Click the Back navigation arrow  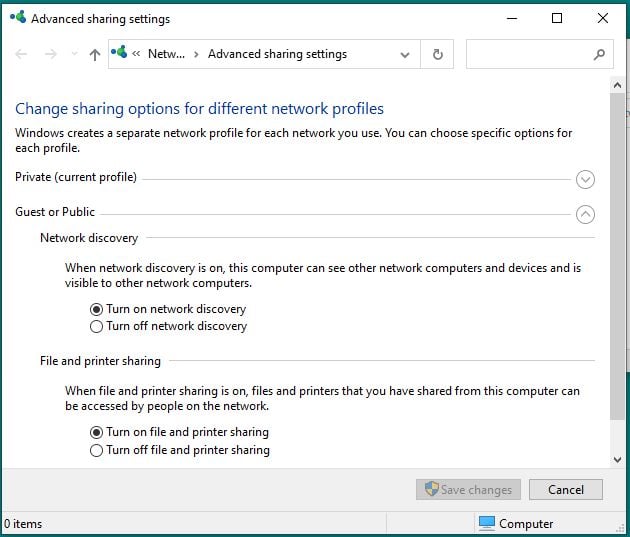click(x=21, y=54)
